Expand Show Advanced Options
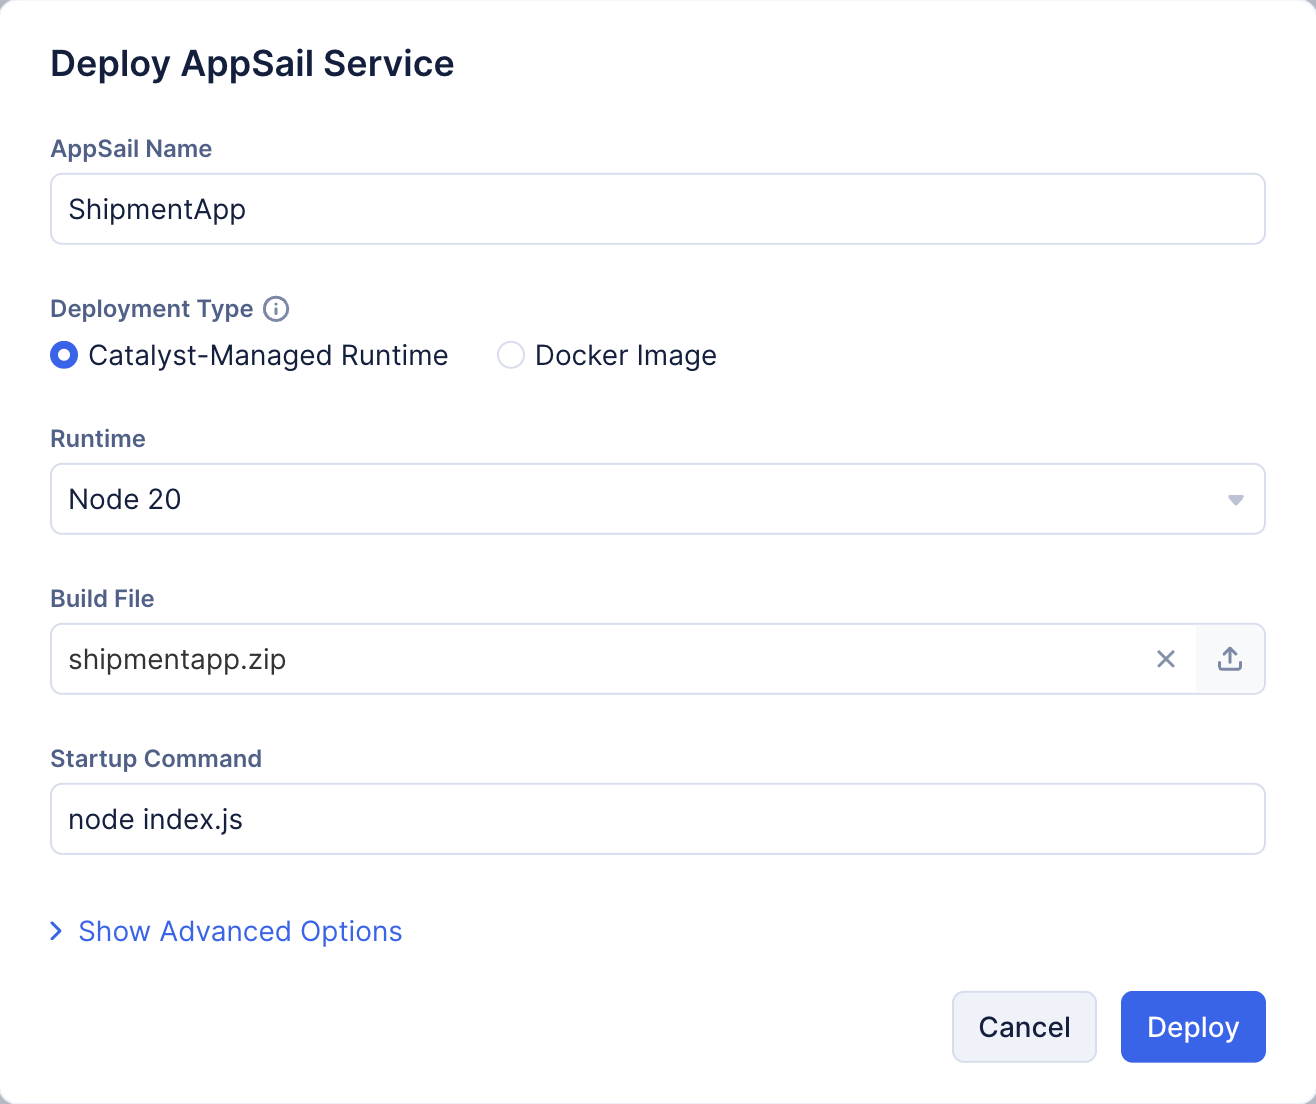Image resolution: width=1316 pixels, height=1104 pixels. pos(227,931)
